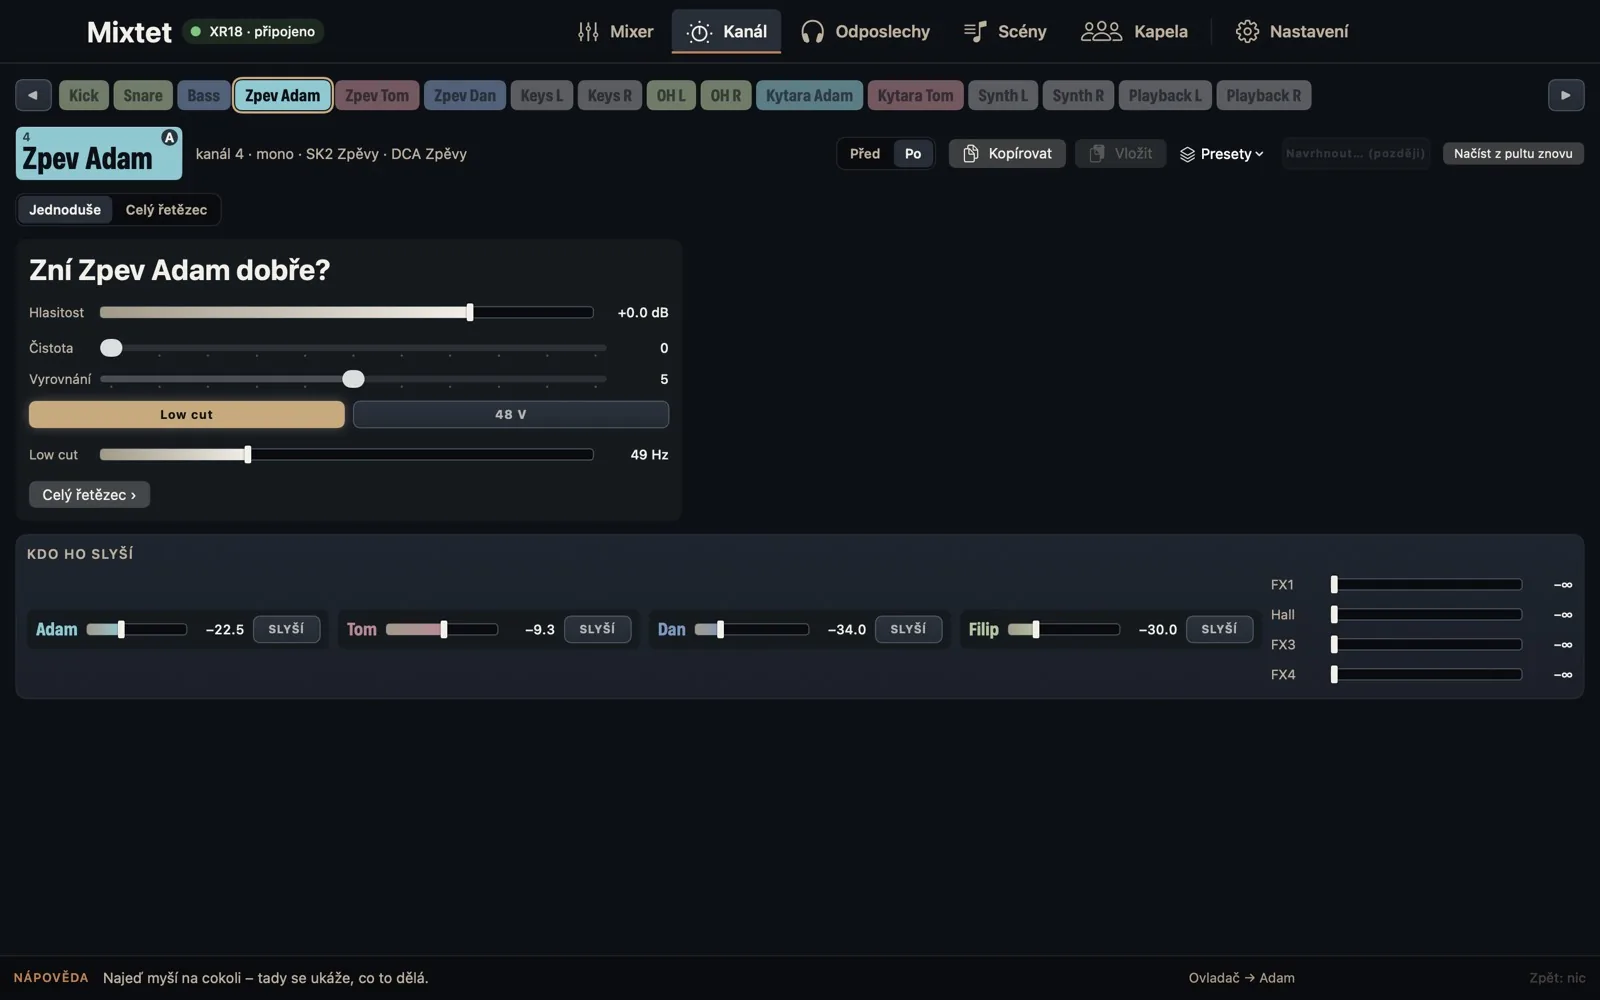Screen dimensions: 1600x1000
Task: Select the Playback R channel tab
Action: (x=1264, y=95)
